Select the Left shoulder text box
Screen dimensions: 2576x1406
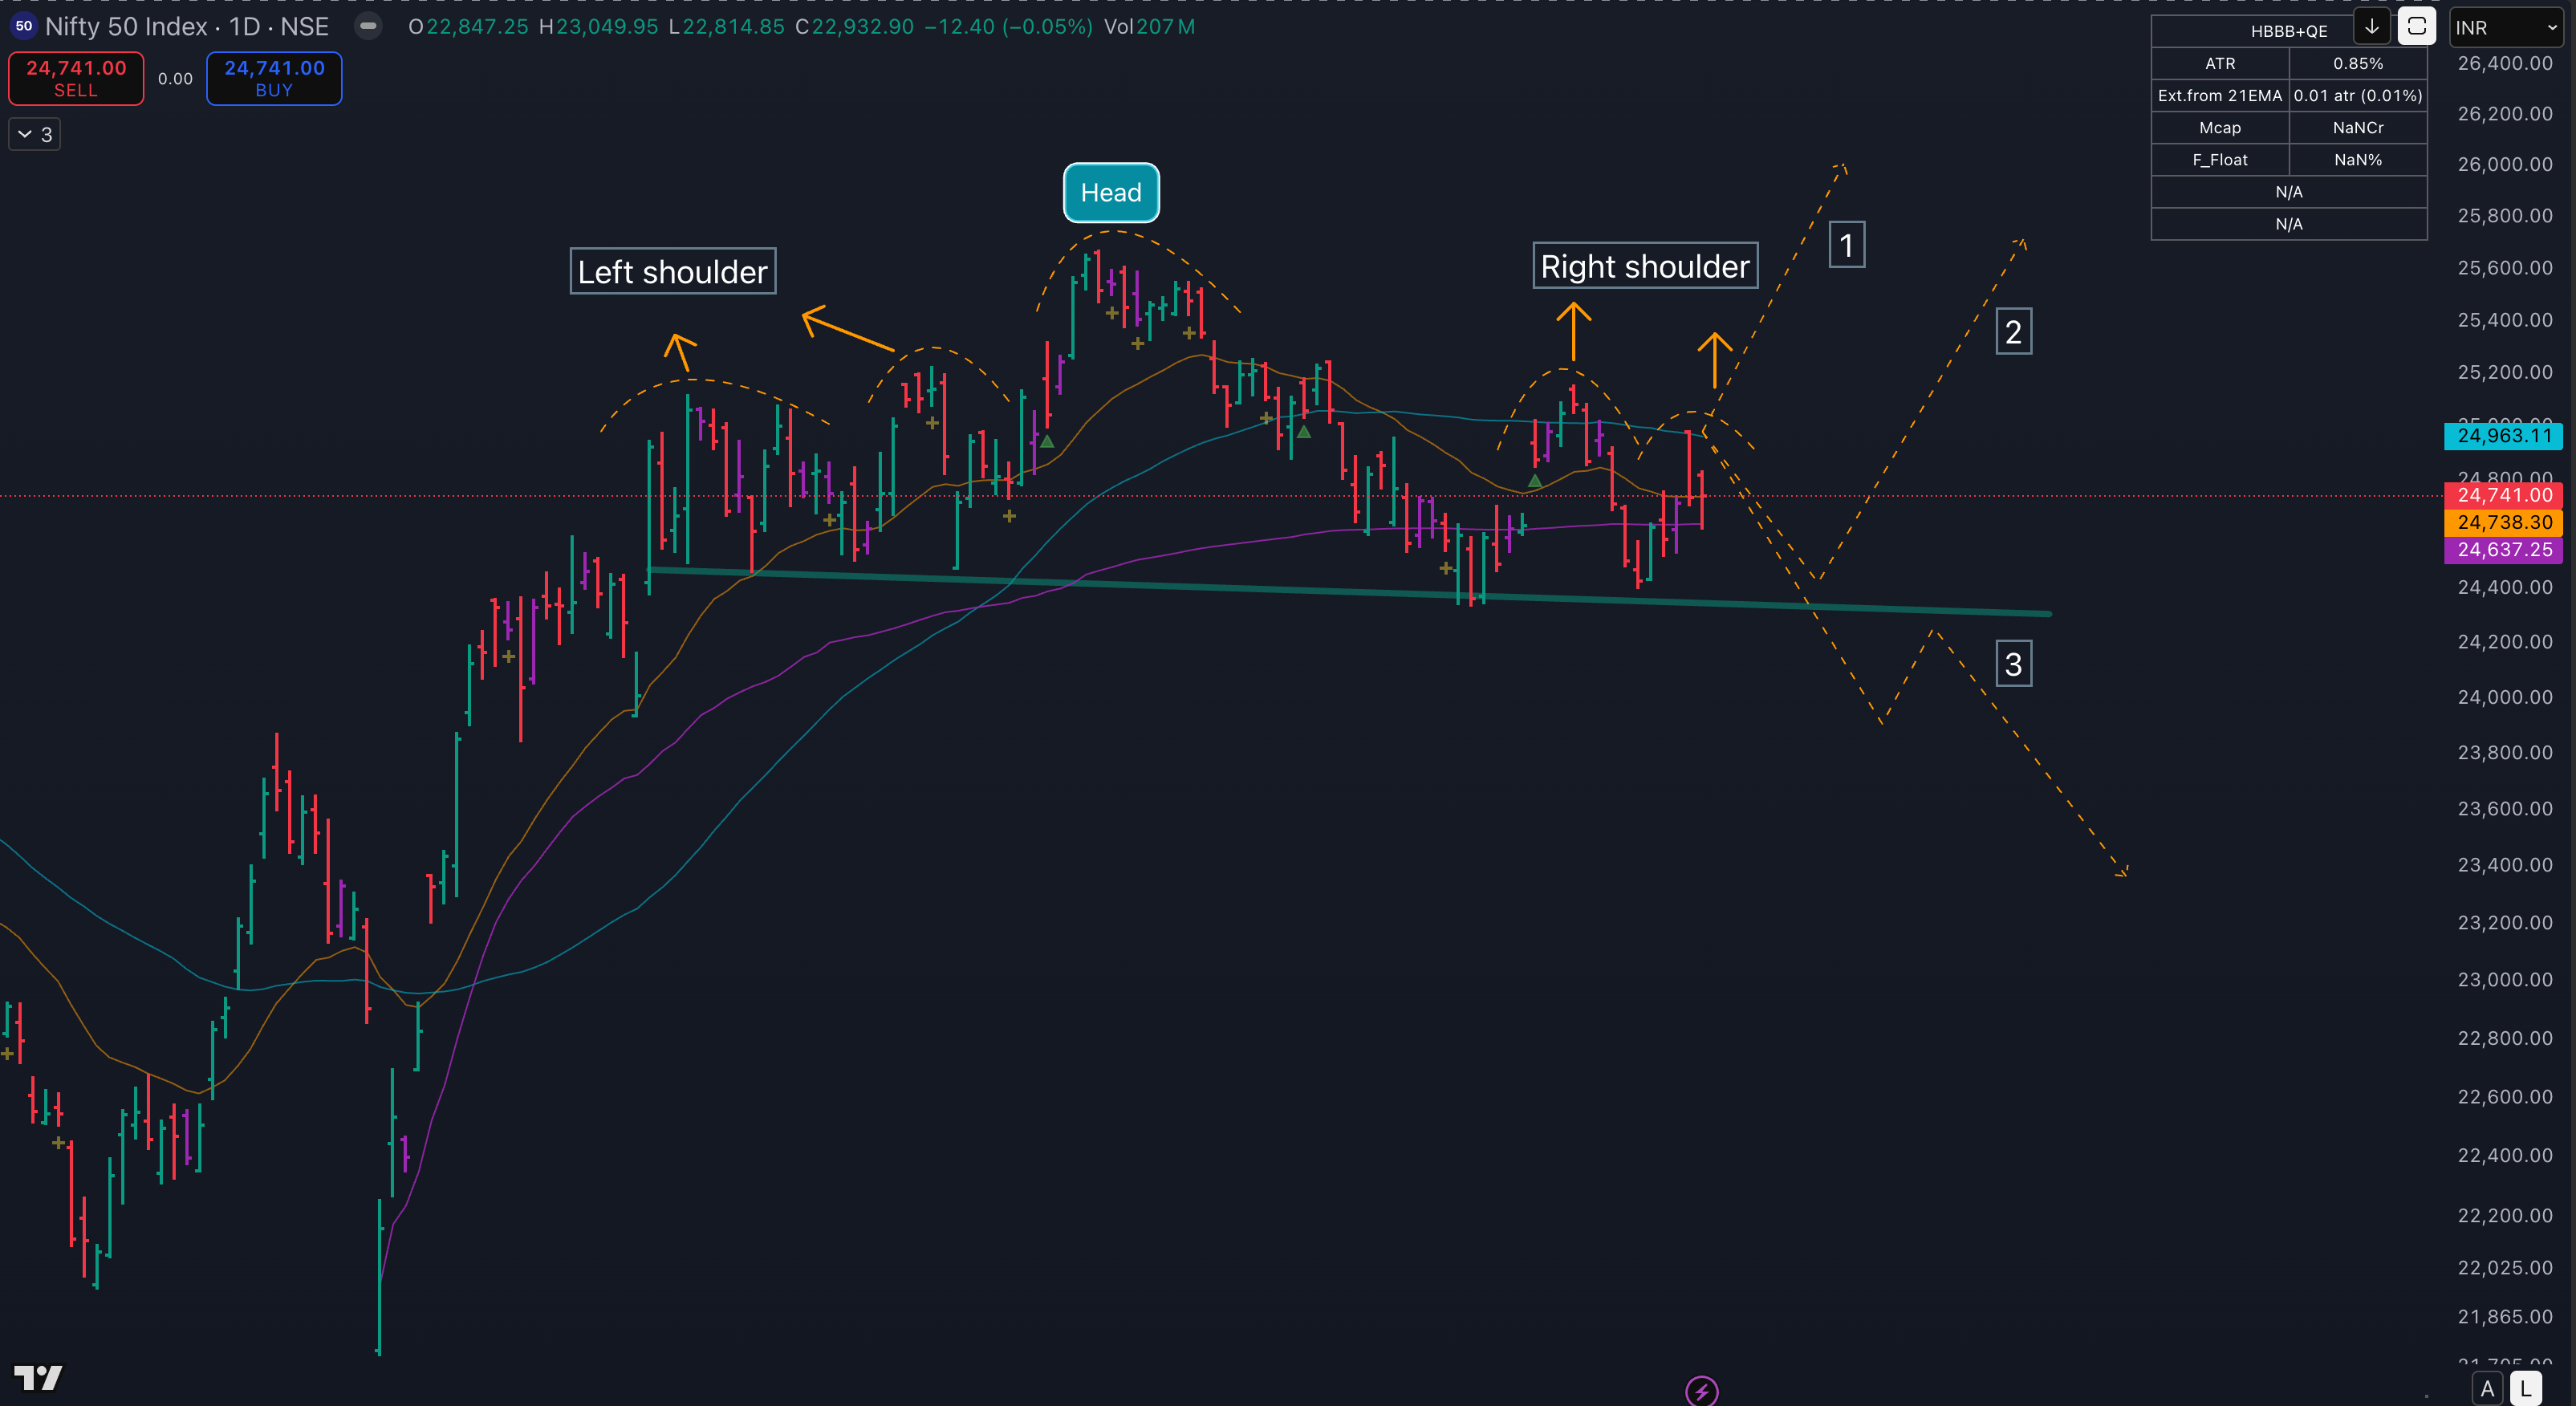[x=672, y=271]
